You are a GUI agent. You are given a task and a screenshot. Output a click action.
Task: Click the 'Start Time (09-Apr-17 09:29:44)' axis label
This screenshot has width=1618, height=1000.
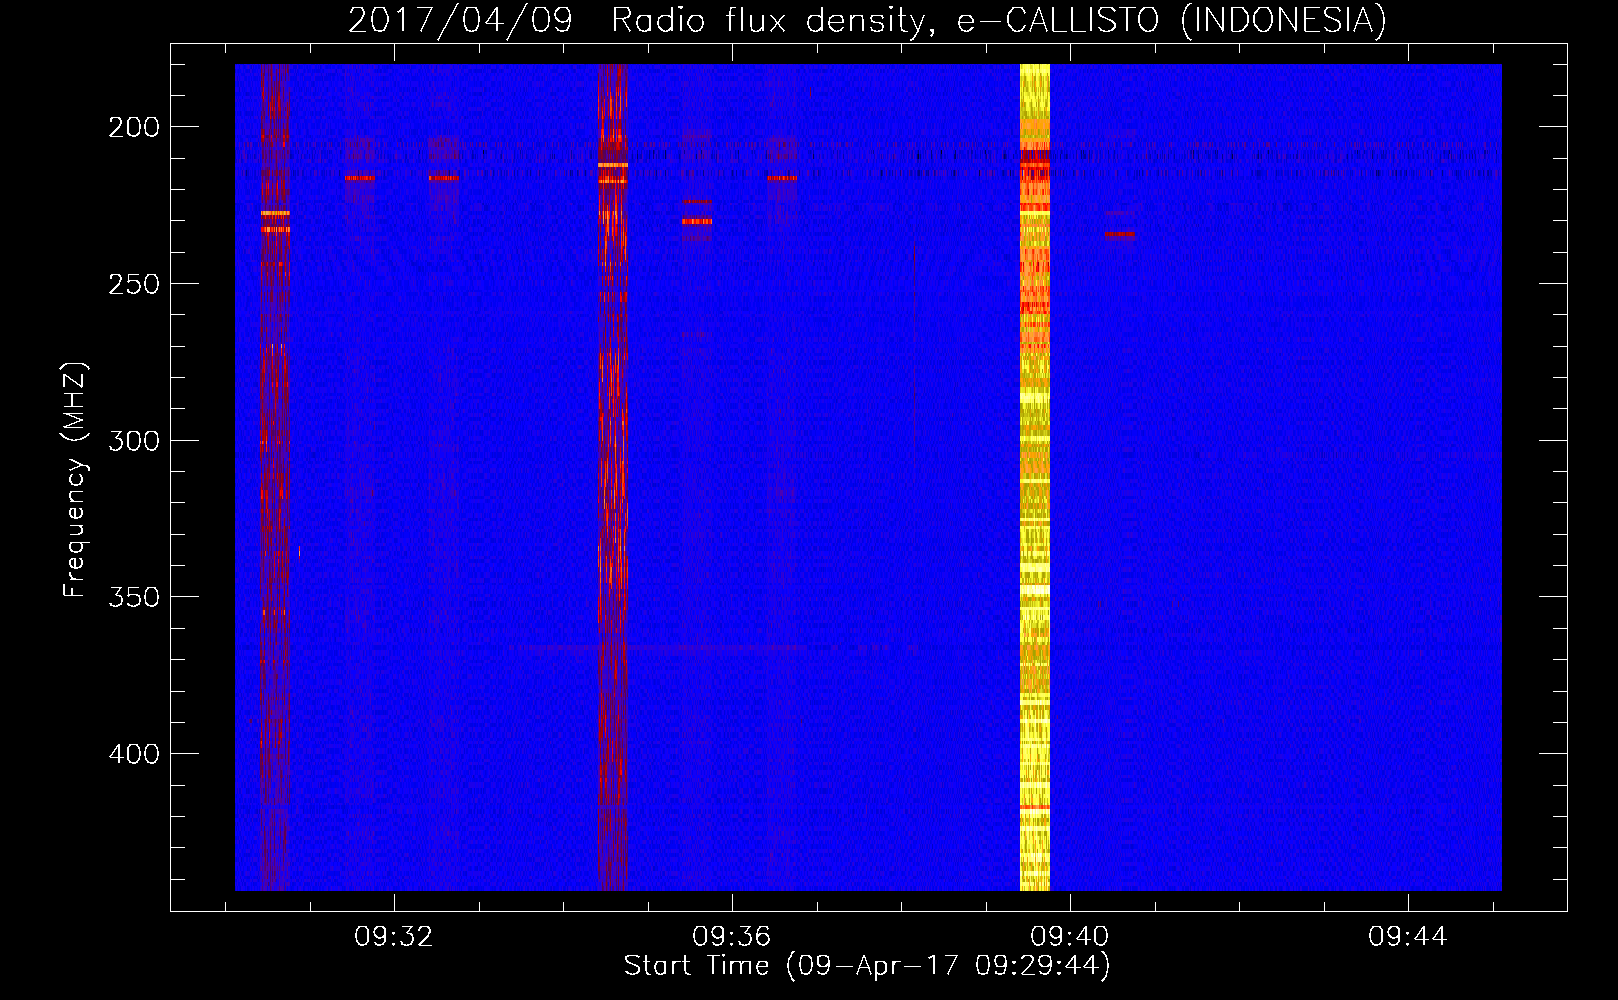(x=867, y=966)
